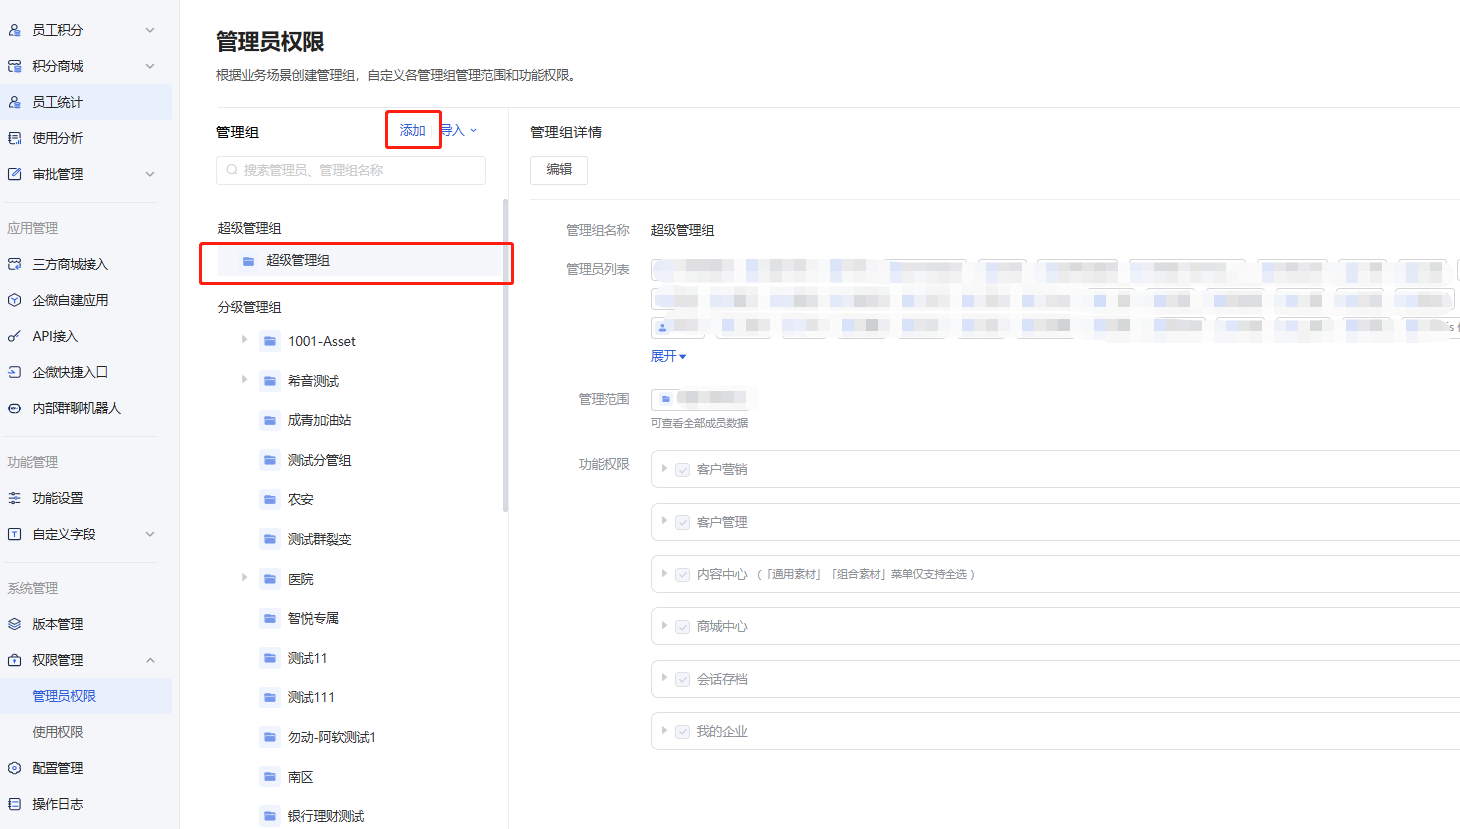Click the 企微自建应用 cube icon

click(15, 300)
